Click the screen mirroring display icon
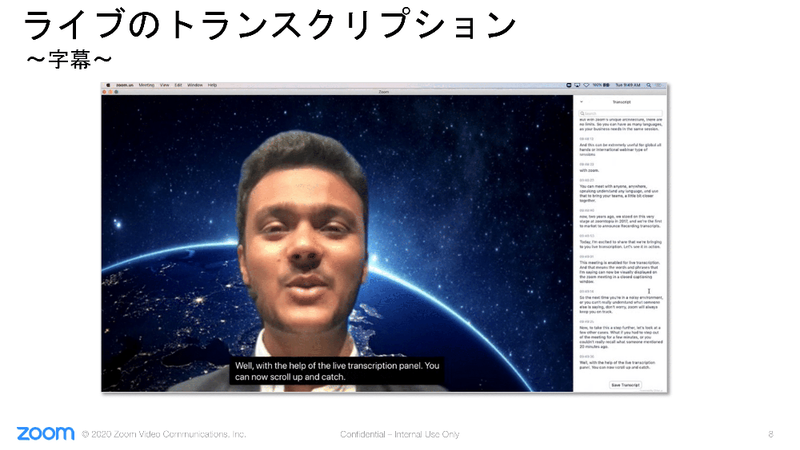The width and height of the screenshot is (800, 450). point(577,85)
